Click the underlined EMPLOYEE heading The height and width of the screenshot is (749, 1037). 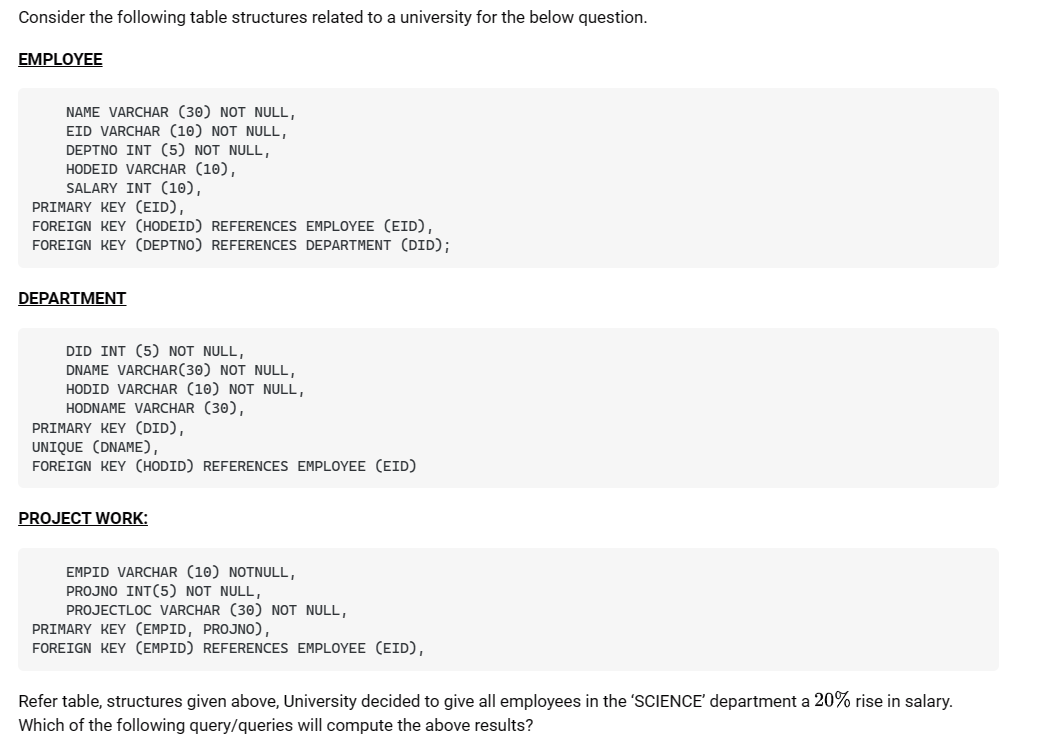click(x=60, y=59)
